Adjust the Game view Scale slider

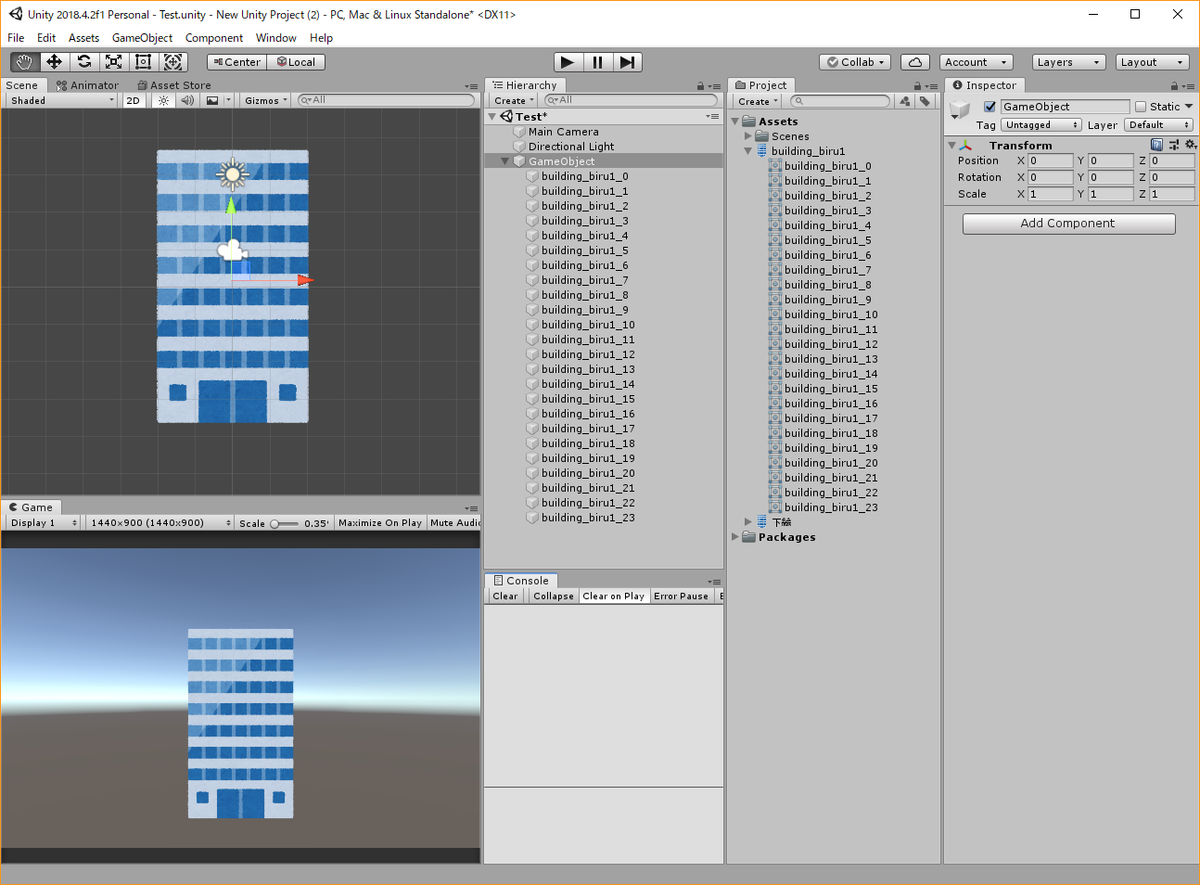point(285,523)
